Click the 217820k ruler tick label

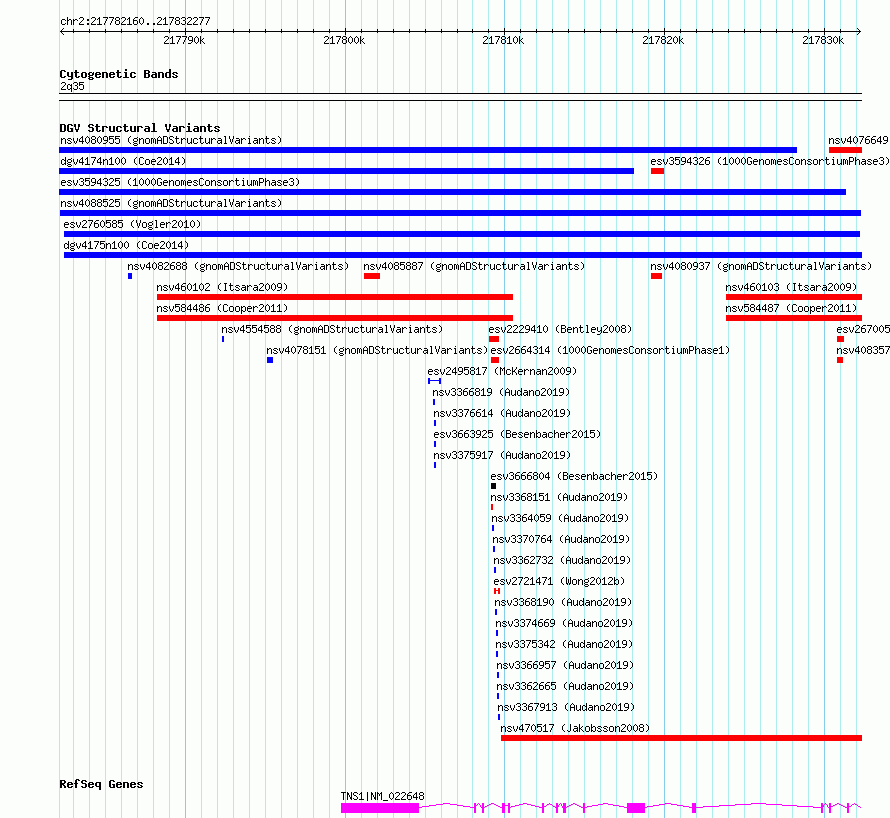click(663, 40)
